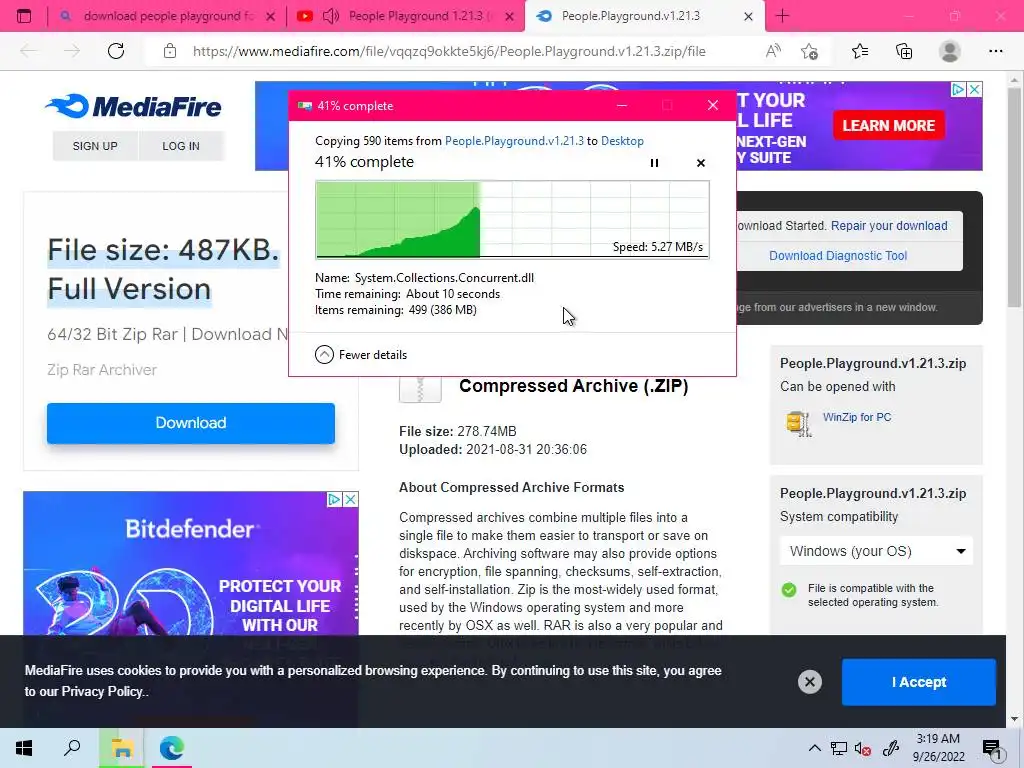Open network status tray icon

[x=839, y=748]
